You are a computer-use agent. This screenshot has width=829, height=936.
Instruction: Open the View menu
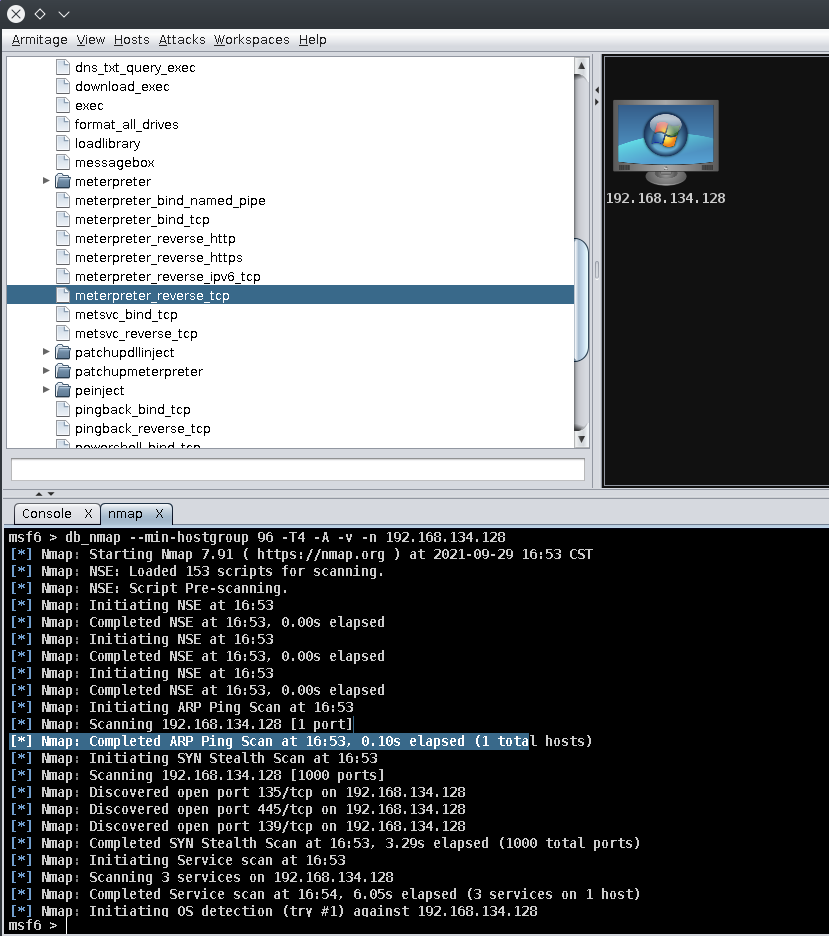(x=91, y=40)
